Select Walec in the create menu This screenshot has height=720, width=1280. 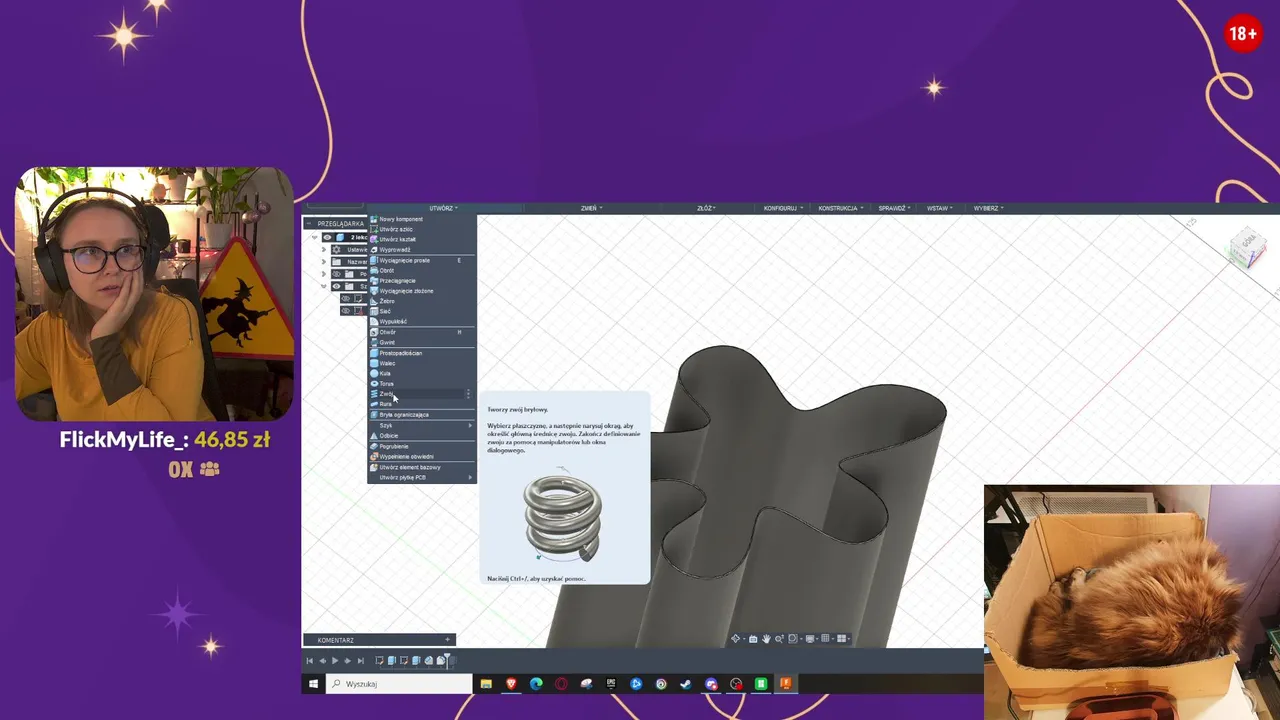click(x=422, y=363)
